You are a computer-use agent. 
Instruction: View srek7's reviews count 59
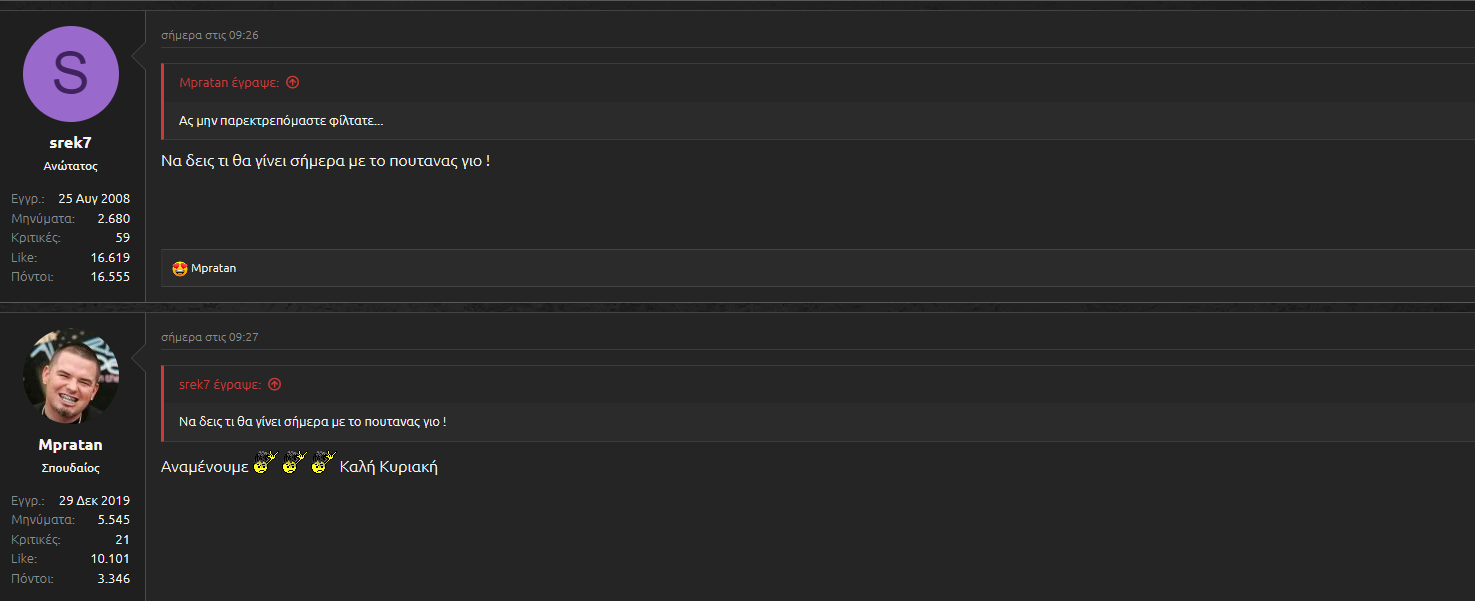(122, 238)
